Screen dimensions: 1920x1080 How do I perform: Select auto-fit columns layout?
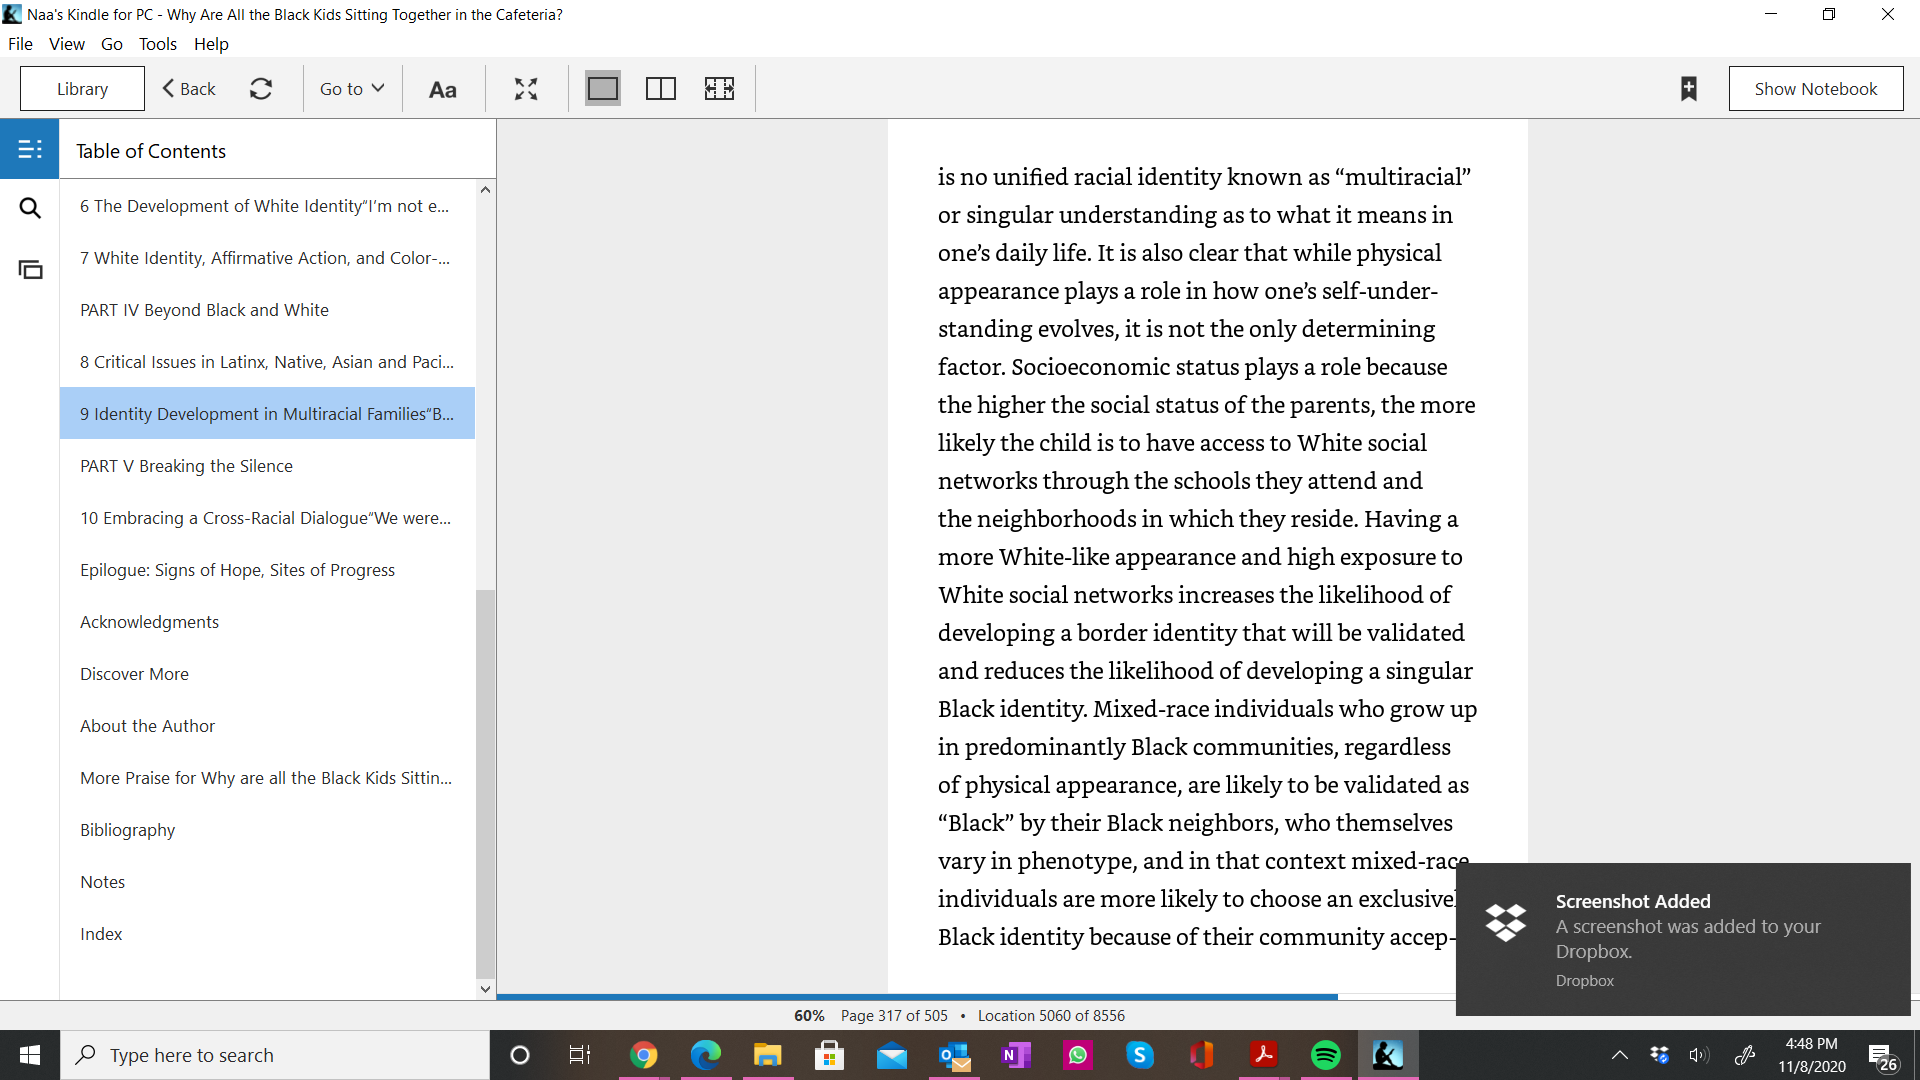click(719, 89)
